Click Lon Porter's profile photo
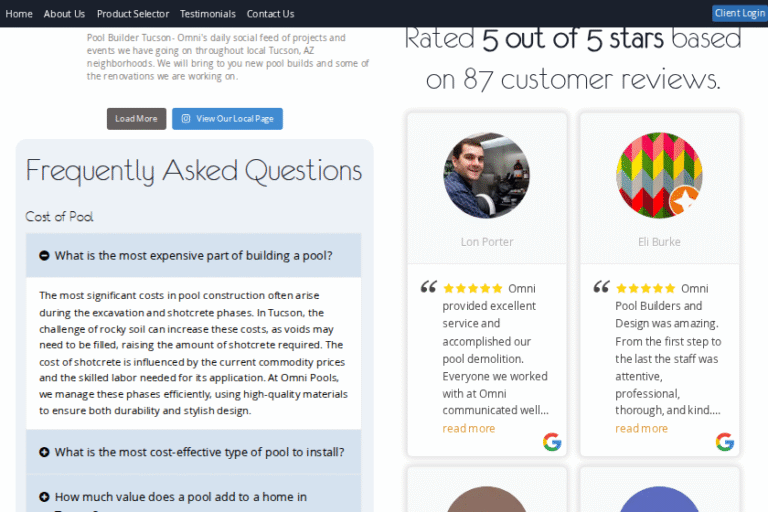Viewport: 768px width, 512px height. 487,176
